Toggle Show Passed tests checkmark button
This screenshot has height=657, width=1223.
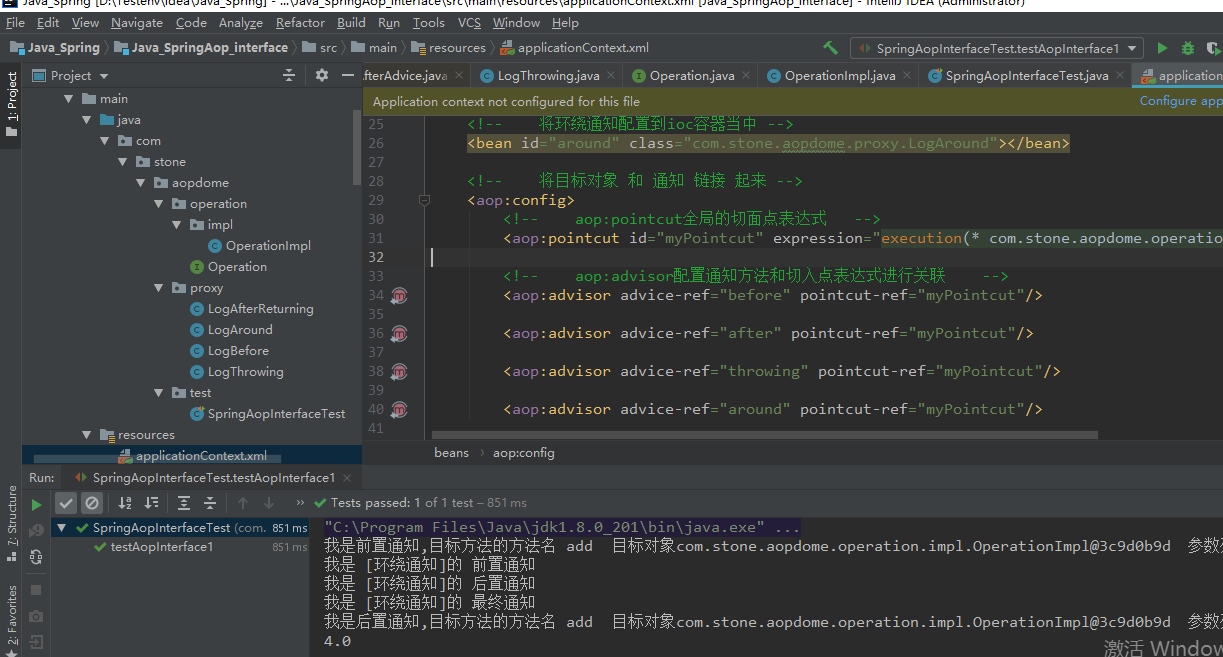click(66, 503)
